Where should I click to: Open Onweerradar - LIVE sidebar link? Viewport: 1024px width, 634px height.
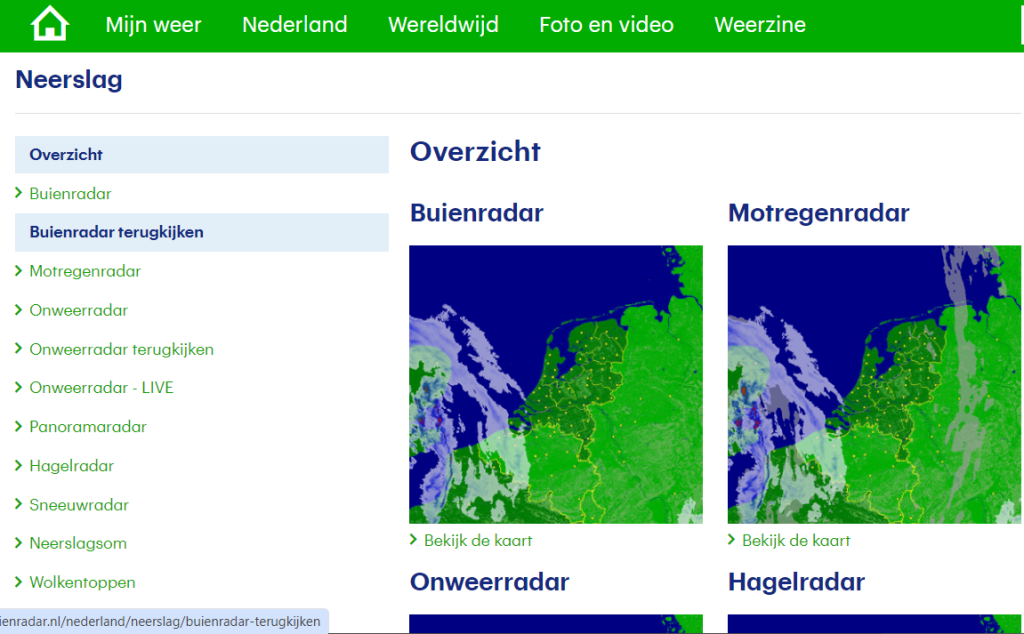(101, 388)
